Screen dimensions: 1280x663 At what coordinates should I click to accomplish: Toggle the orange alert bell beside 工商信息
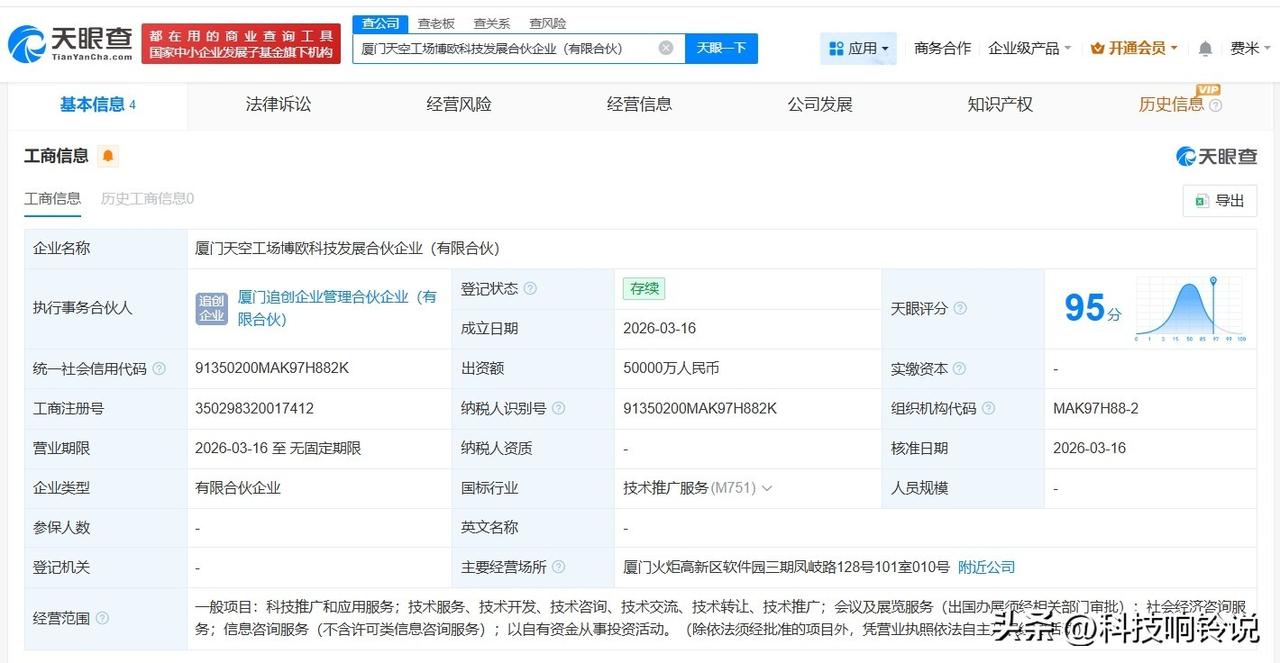tap(108, 156)
